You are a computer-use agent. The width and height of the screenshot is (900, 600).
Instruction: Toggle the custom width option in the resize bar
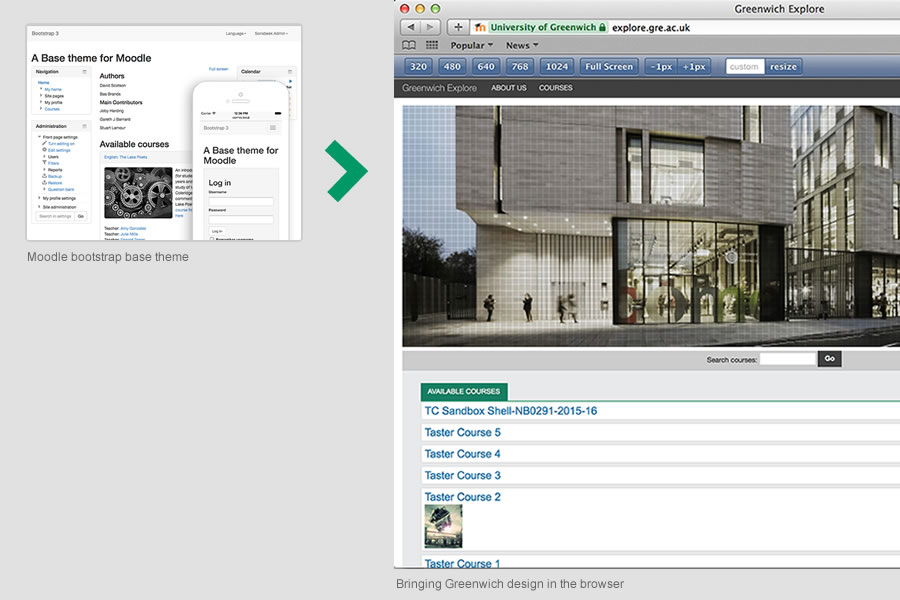pos(743,65)
